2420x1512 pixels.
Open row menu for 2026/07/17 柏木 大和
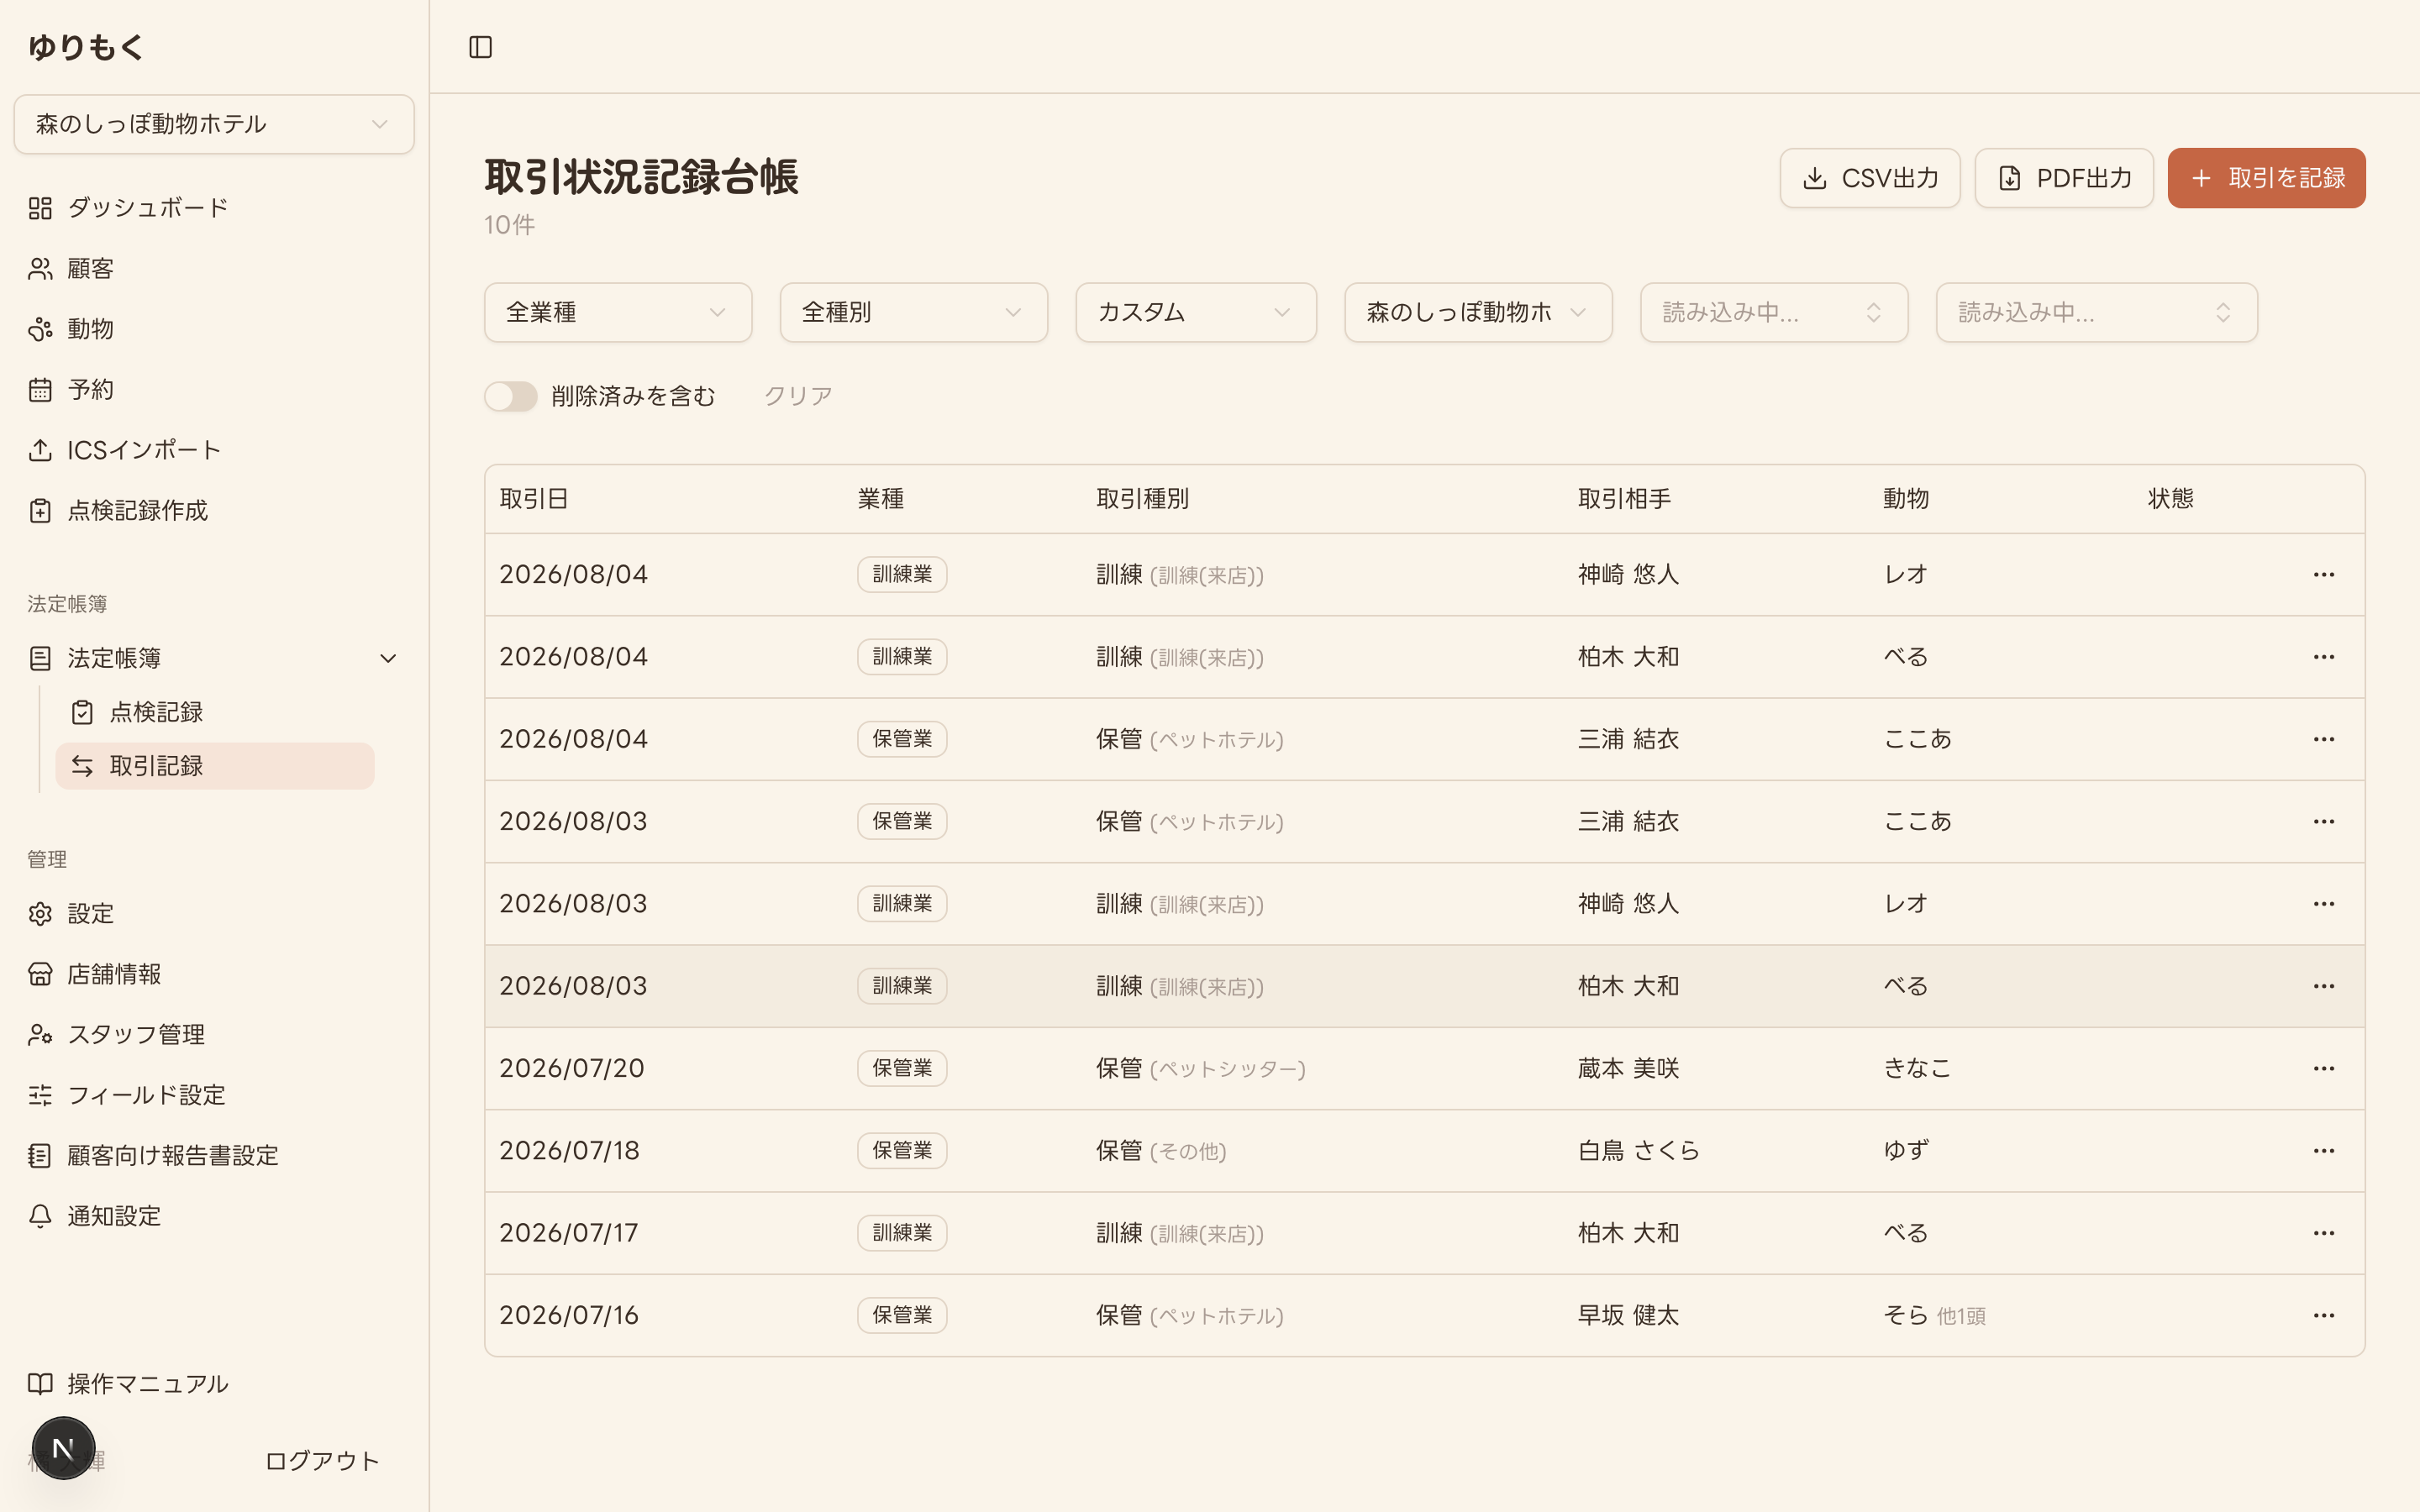click(2323, 1233)
